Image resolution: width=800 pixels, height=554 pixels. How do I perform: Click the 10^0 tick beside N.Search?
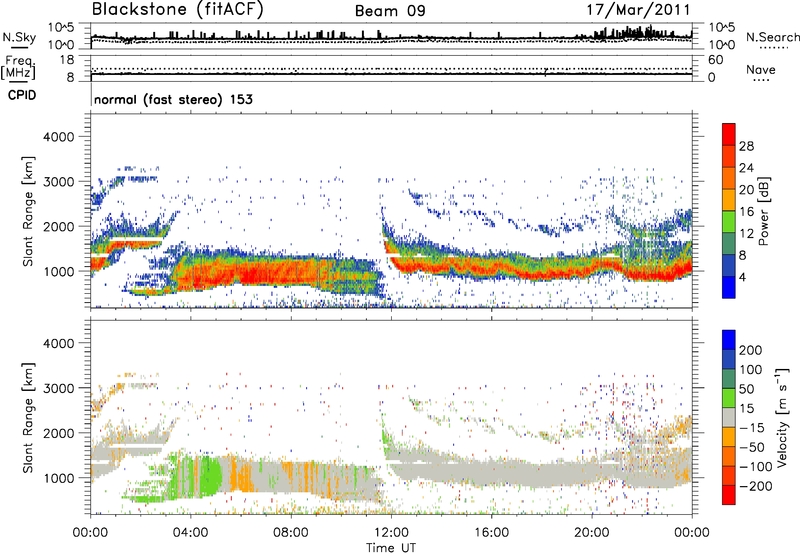click(722, 45)
